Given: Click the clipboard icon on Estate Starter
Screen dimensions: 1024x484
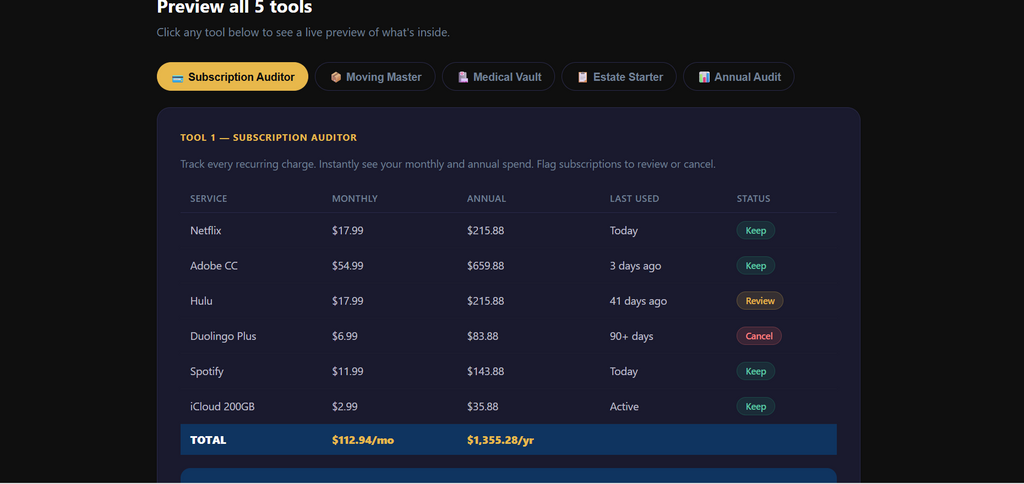Looking at the screenshot, I should [583, 77].
